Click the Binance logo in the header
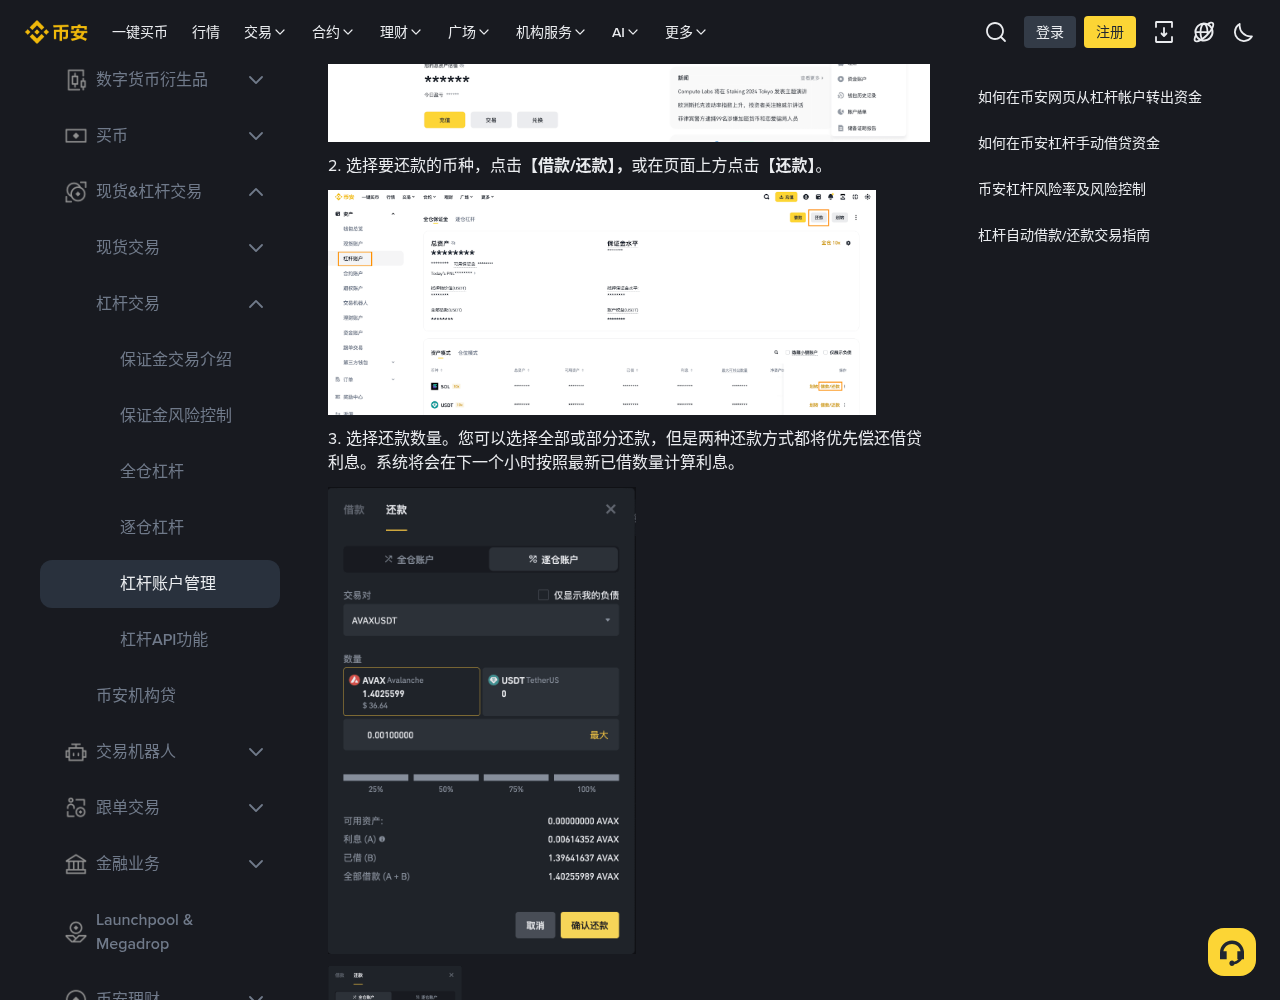 (x=56, y=32)
